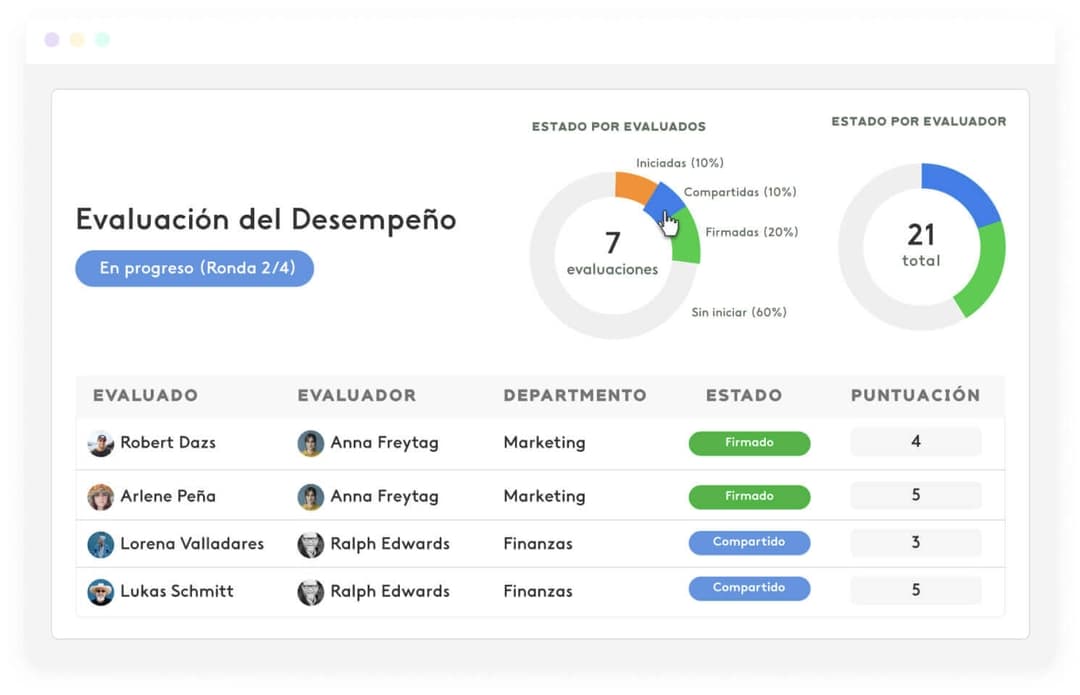Expand the En progreso (Ronda 2/4) selector
Screen dimensions: 1080x695
click(x=194, y=268)
